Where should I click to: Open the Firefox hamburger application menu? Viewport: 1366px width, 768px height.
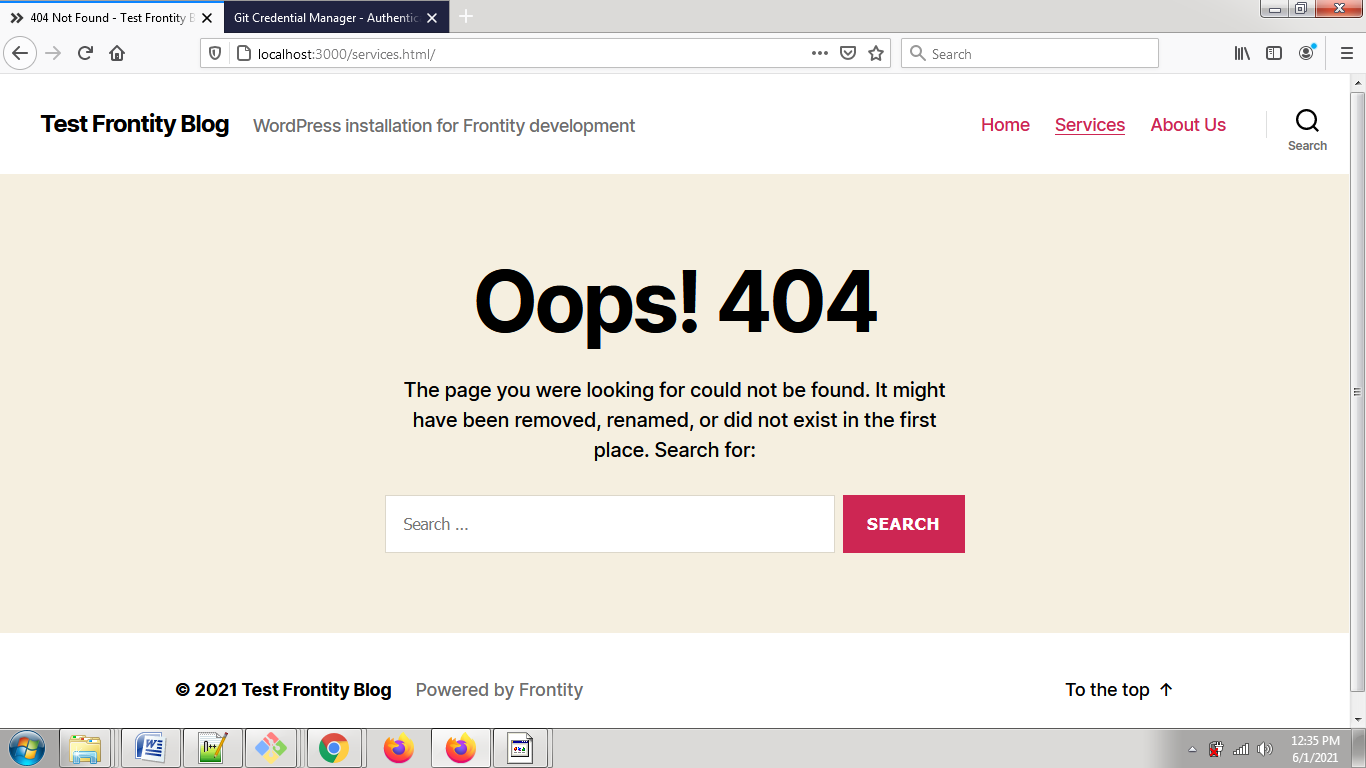[x=1346, y=54]
